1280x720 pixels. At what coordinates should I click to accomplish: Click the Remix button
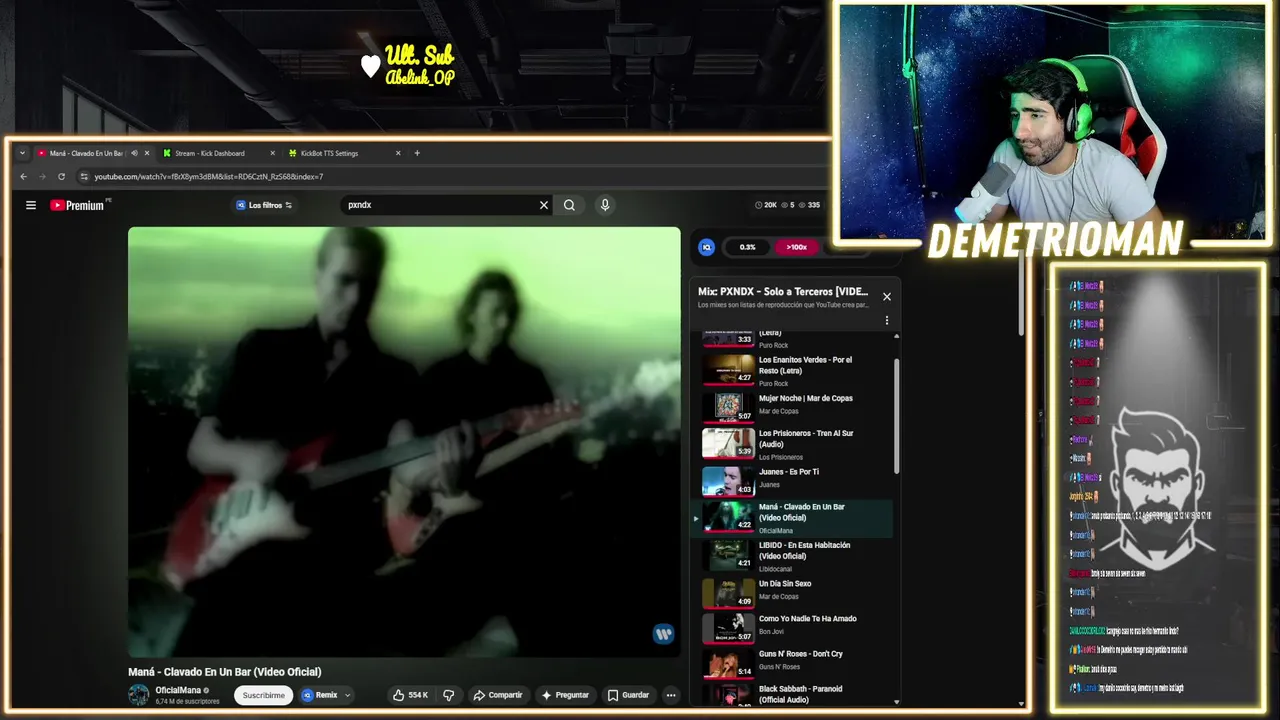320,695
